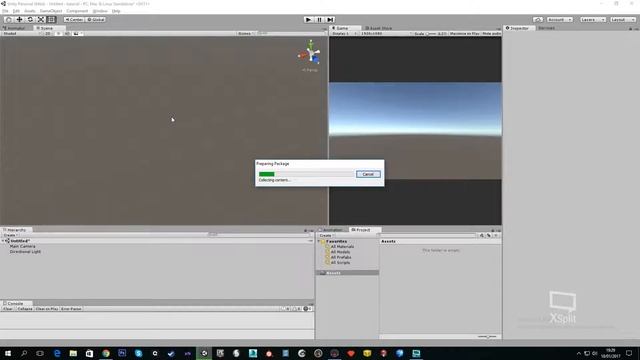Click the Preparing Package progress bar
640x360 pixels.
pyautogui.click(x=306, y=174)
